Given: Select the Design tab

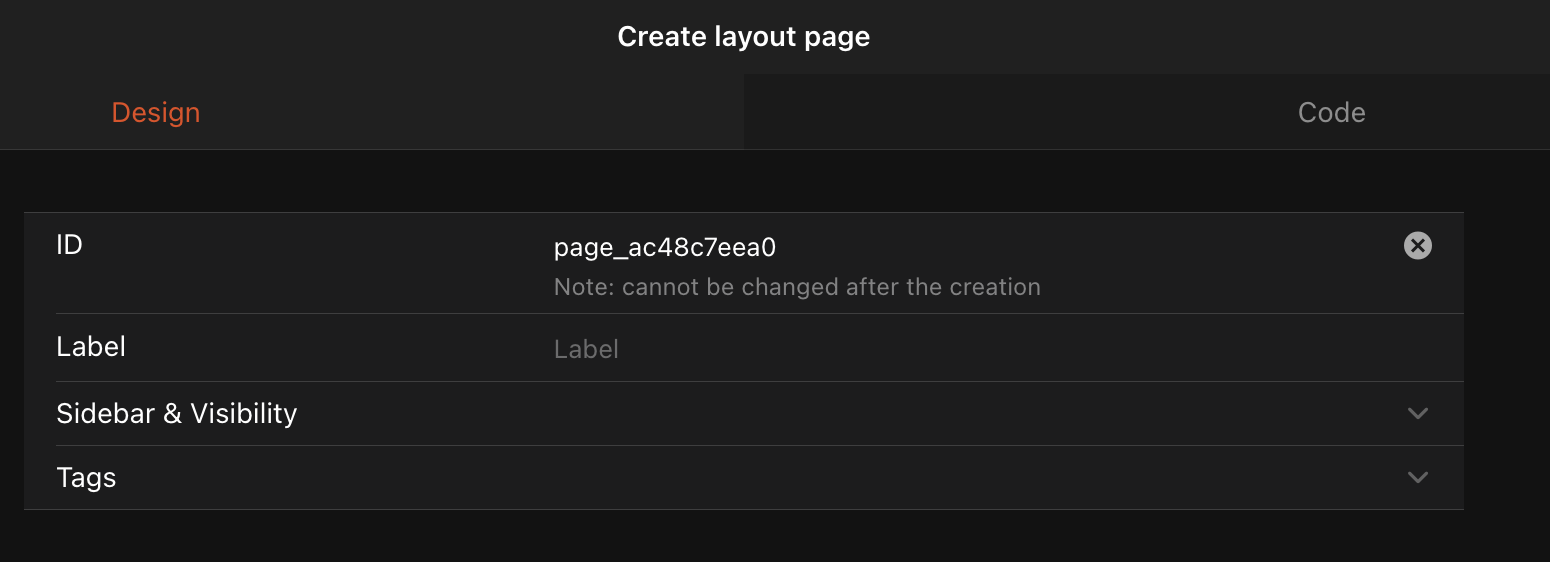Looking at the screenshot, I should coord(156,112).
